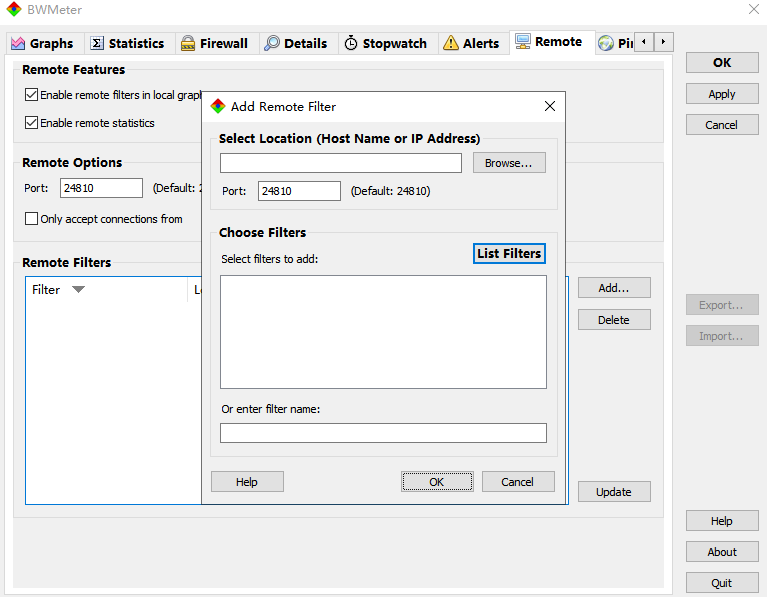Click the Details magnifier icon
Viewport: 767px width, 597px height.
pos(271,43)
